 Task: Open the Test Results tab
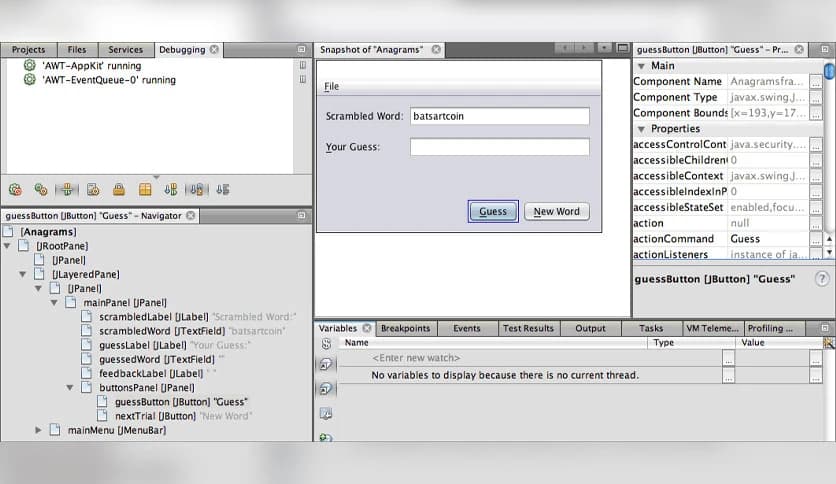pyautogui.click(x=528, y=328)
